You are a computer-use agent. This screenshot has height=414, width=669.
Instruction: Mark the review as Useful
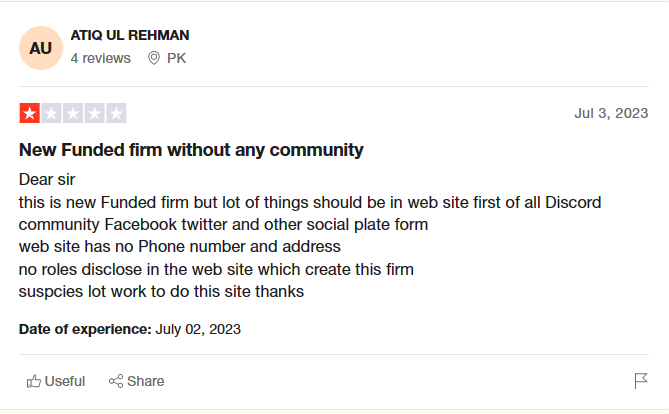[x=56, y=381]
